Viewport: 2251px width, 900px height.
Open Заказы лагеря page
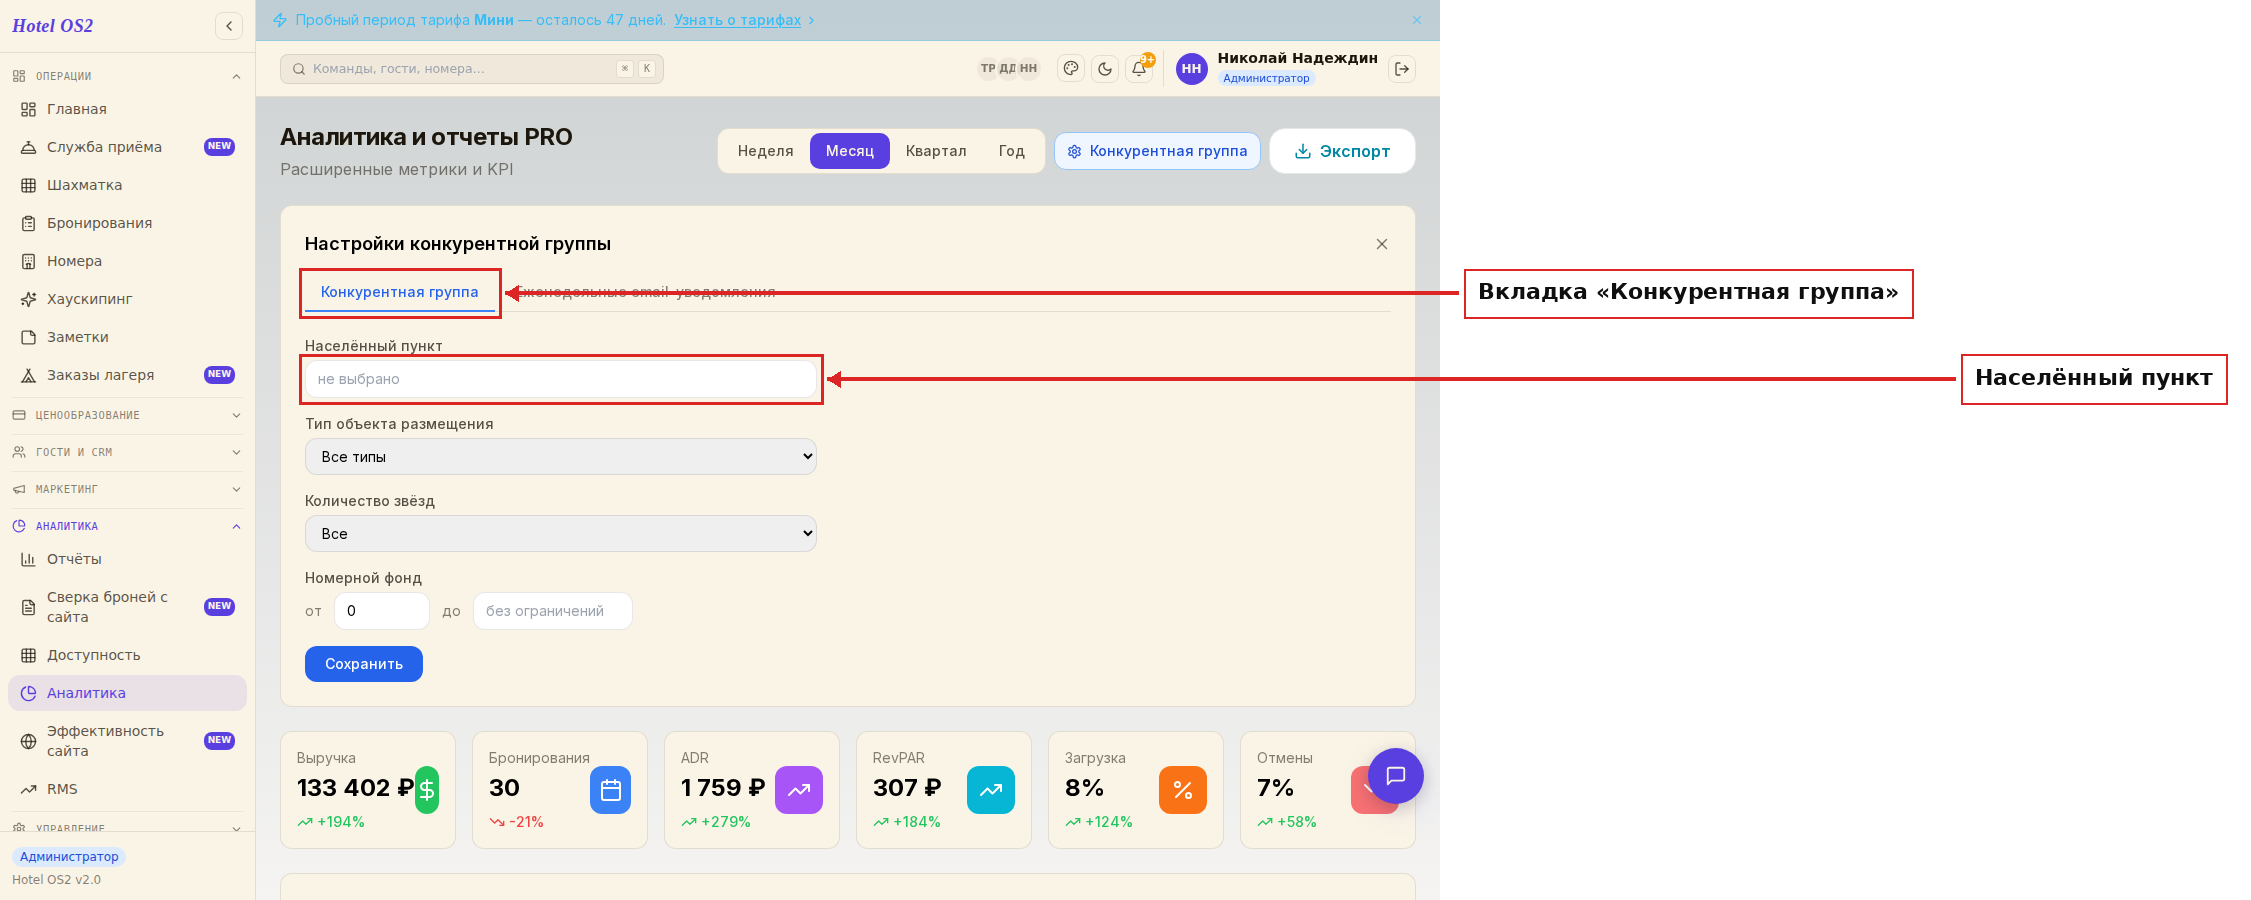[127, 375]
